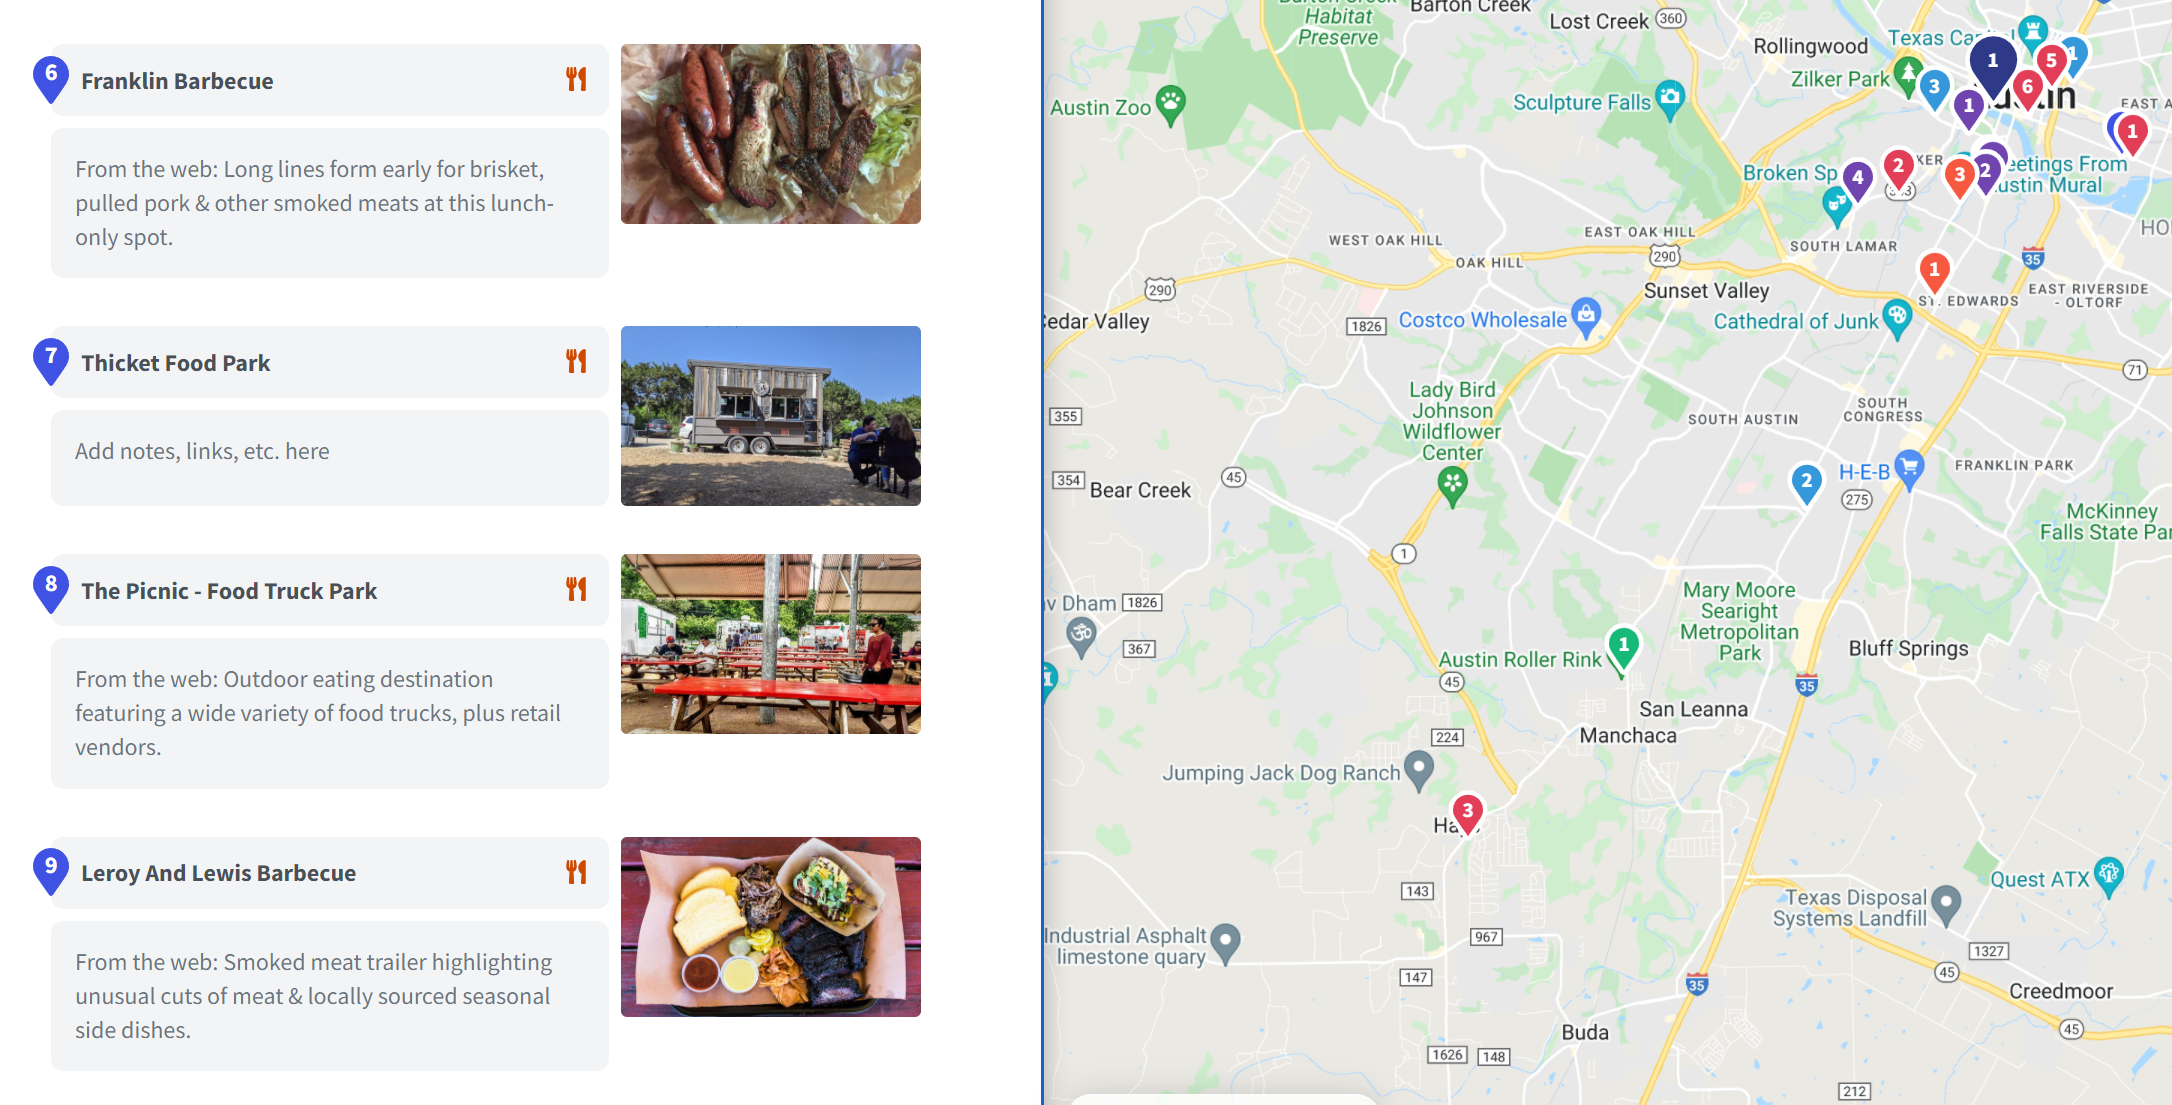Select blue marker 8 beside The Picnic
The image size is (2172, 1105).
click(x=51, y=589)
